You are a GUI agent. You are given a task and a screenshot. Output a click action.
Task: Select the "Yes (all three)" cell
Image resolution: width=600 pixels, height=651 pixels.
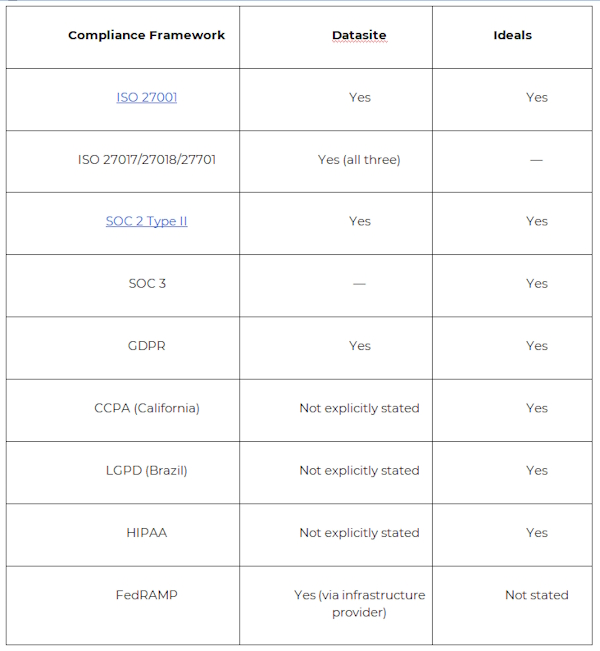359,159
